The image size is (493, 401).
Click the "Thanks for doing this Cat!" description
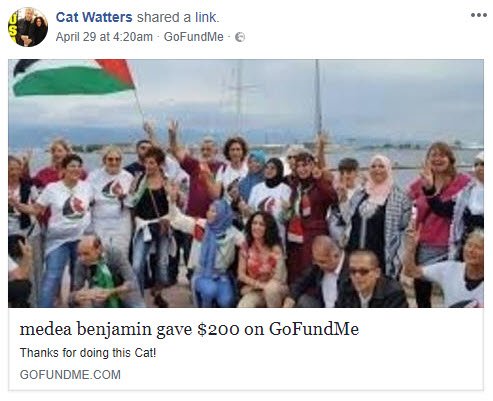pyautogui.click(x=88, y=353)
